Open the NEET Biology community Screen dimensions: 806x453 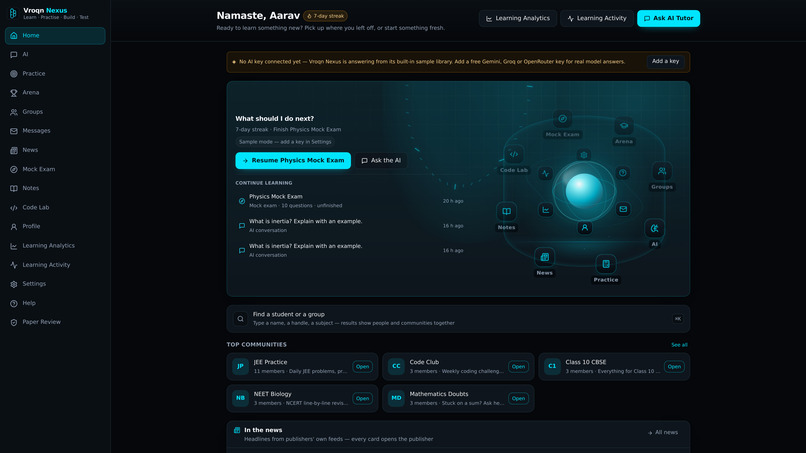point(362,398)
